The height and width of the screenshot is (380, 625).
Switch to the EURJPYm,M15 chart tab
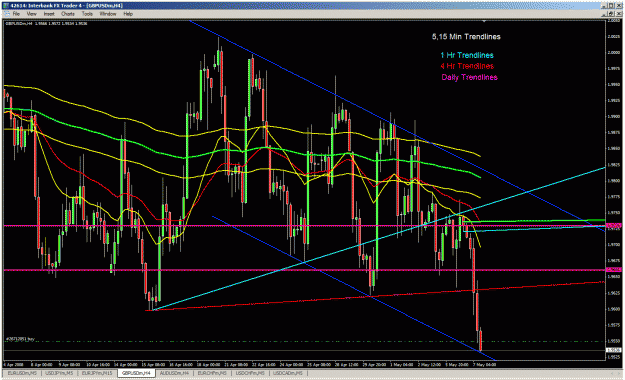[x=97, y=373]
